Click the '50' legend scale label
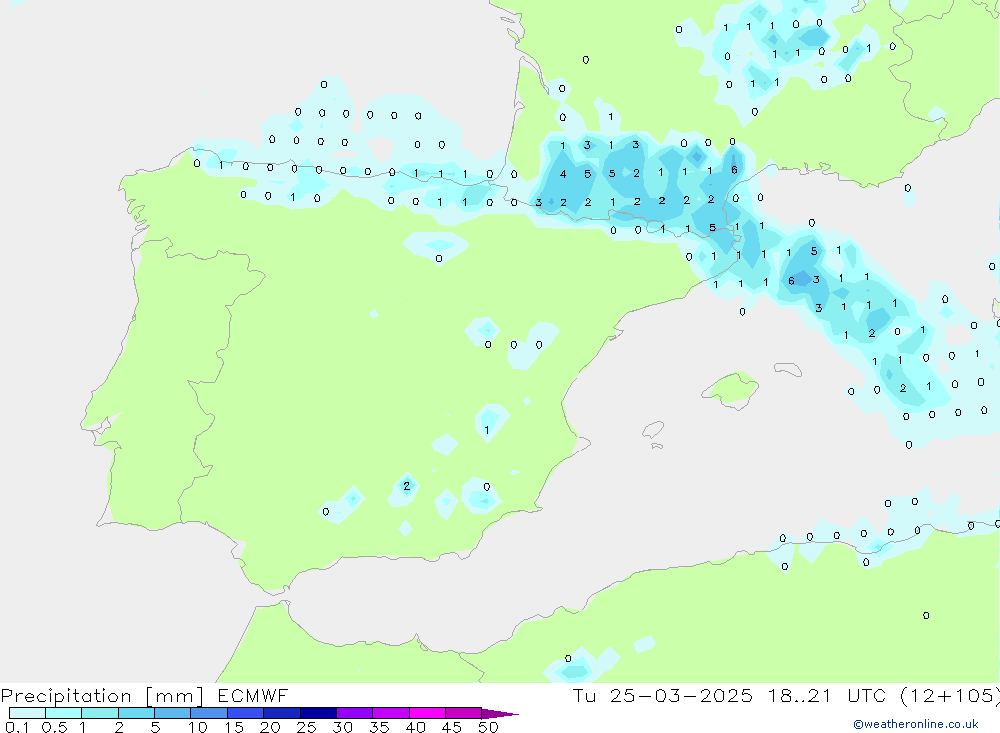Screen dimensions: 1000x733 click(488, 727)
